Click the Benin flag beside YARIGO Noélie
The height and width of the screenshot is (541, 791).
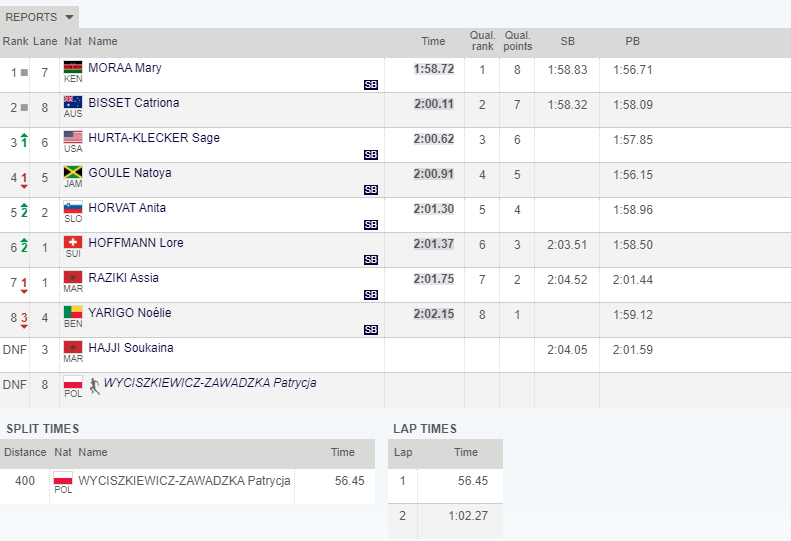pos(73,312)
